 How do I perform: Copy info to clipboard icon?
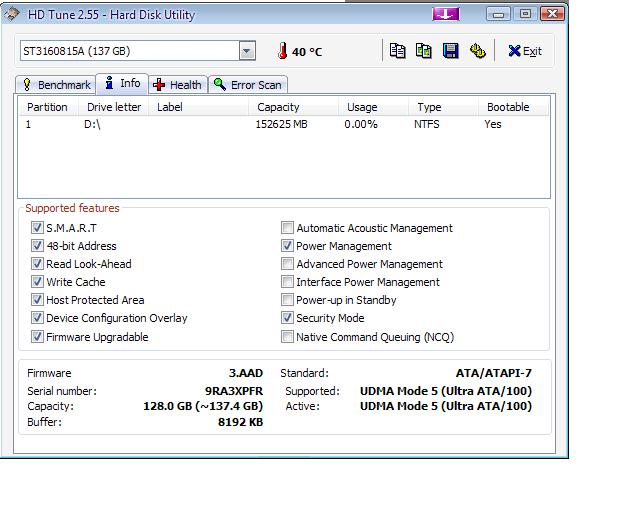tap(397, 51)
